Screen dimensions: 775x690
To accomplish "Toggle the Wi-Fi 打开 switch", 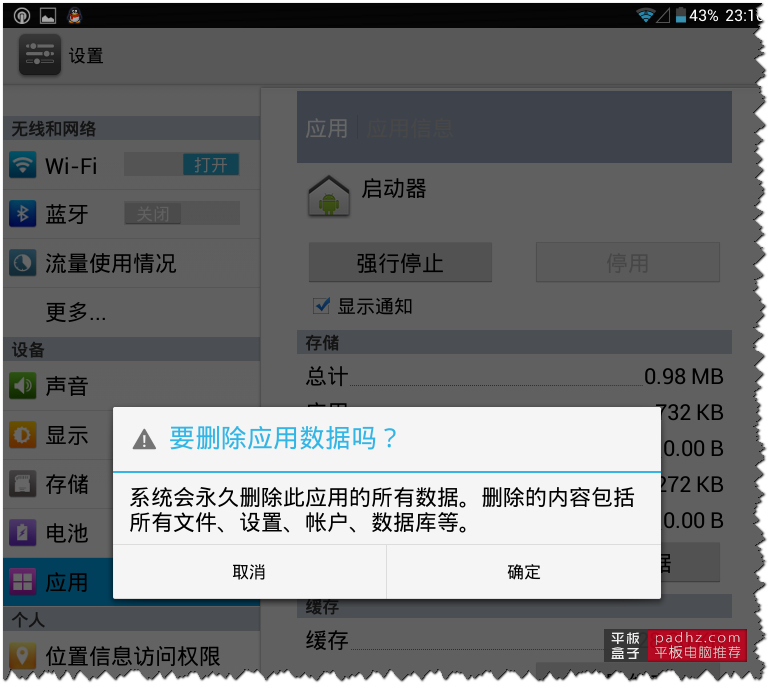I will [x=183, y=166].
